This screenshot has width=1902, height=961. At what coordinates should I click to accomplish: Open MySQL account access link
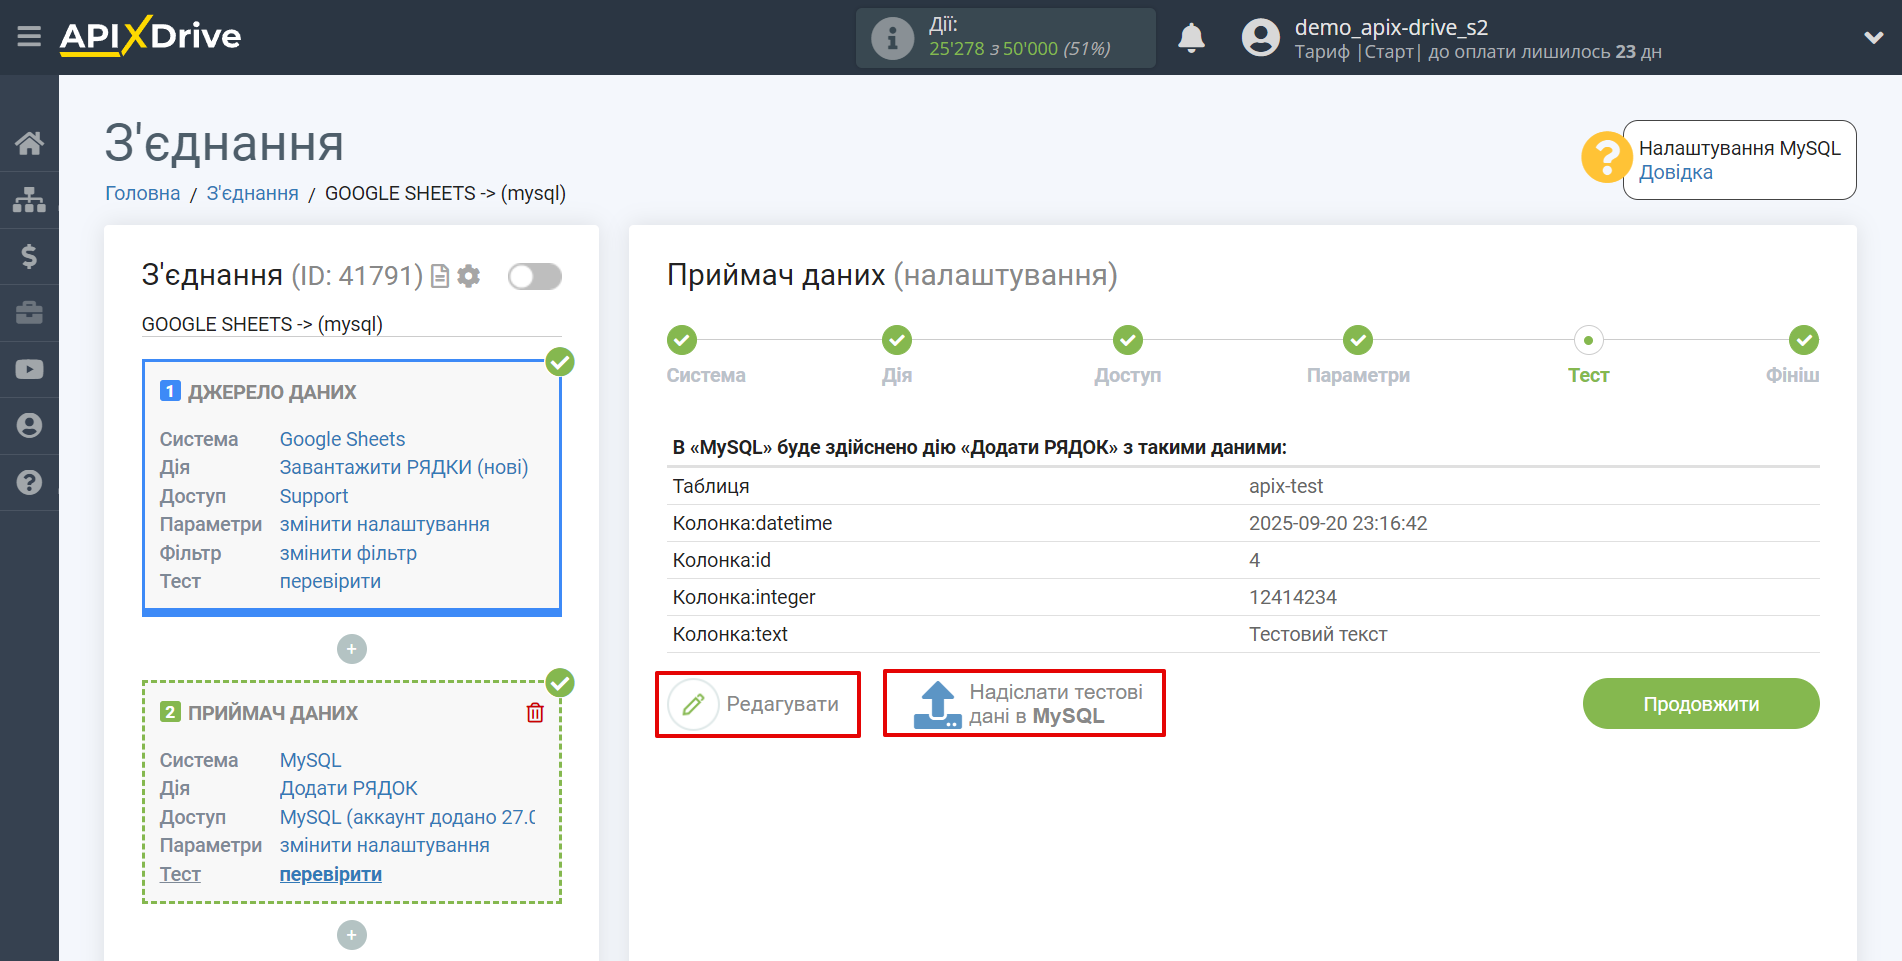[407, 817]
